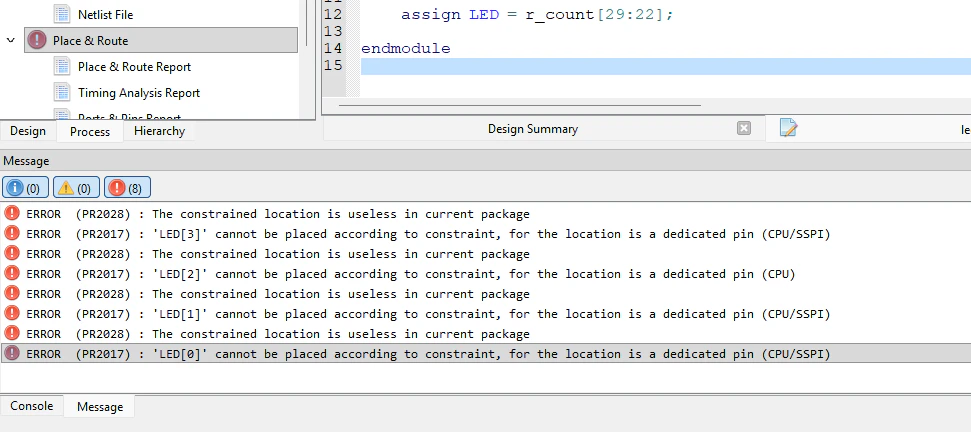Place cursor on empty line 15
This screenshot has height=432, width=971.
pyautogui.click(x=666, y=66)
